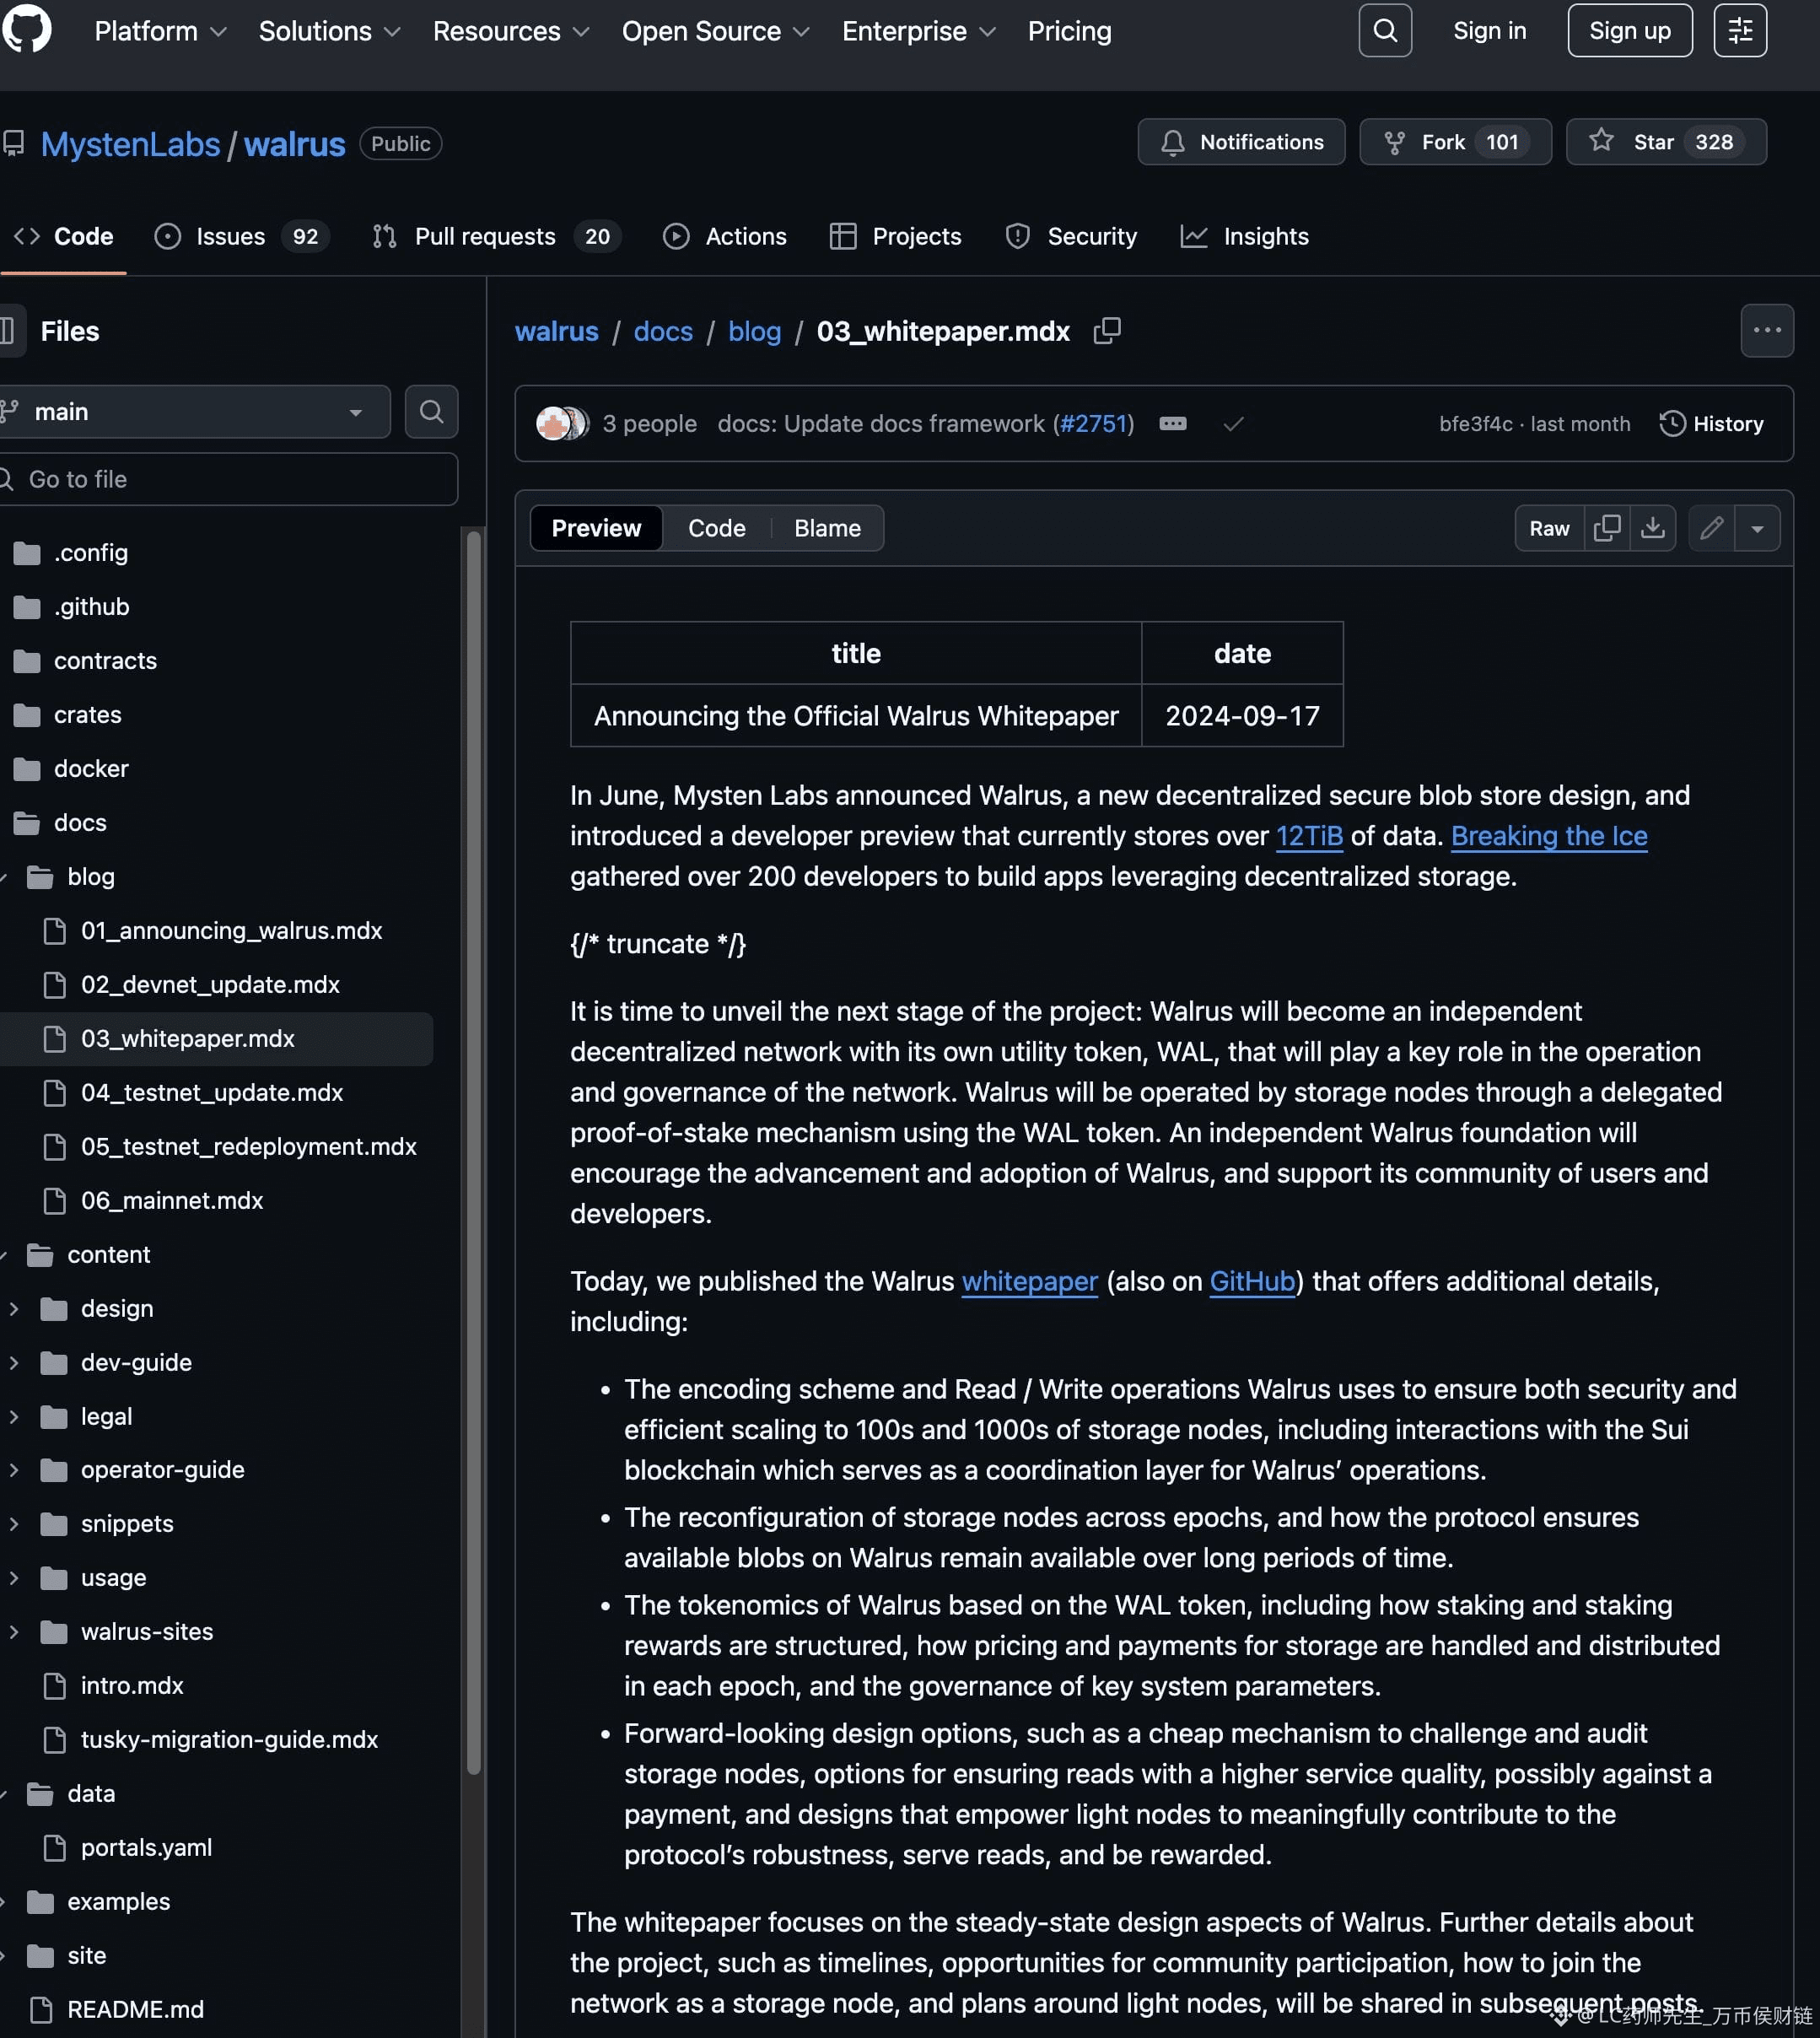Copy raw file contents icon
The image size is (1820, 2038).
tap(1607, 528)
